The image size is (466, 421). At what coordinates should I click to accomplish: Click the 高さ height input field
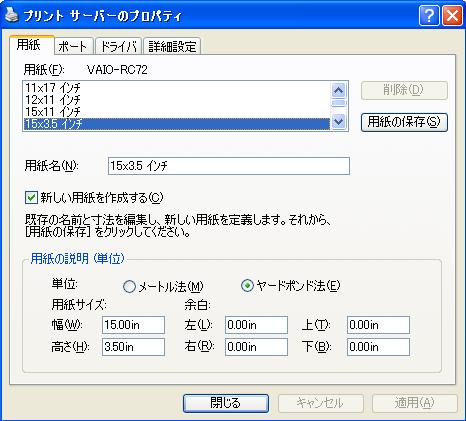[133, 347]
